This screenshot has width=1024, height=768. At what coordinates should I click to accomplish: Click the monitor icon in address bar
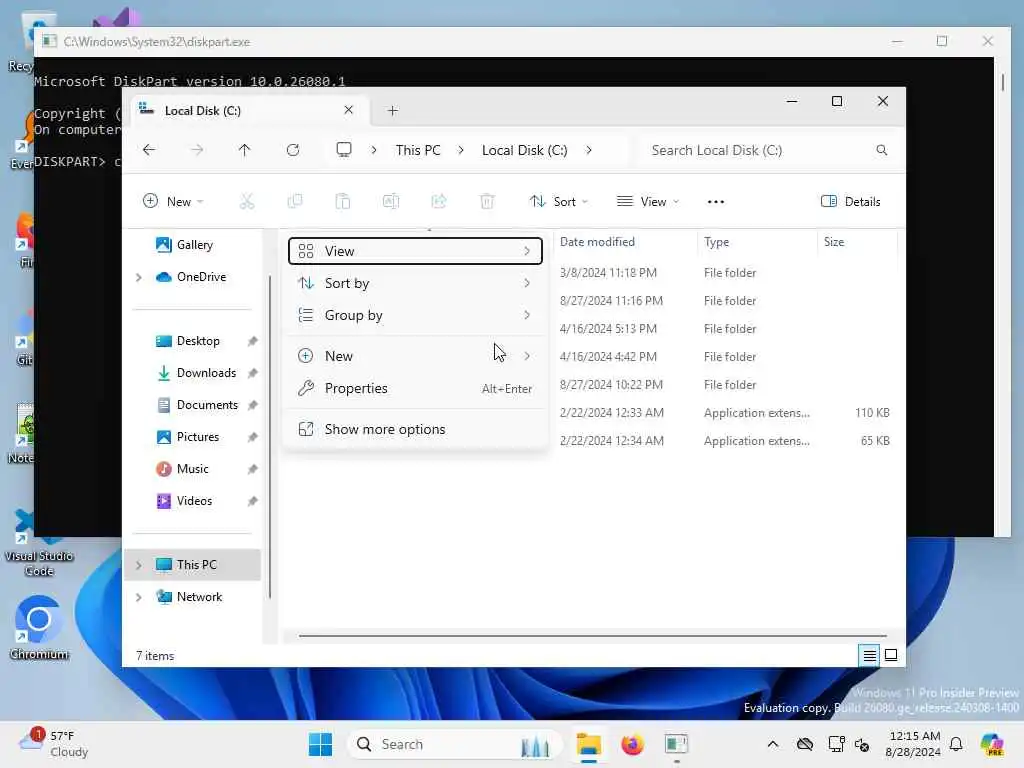point(344,150)
